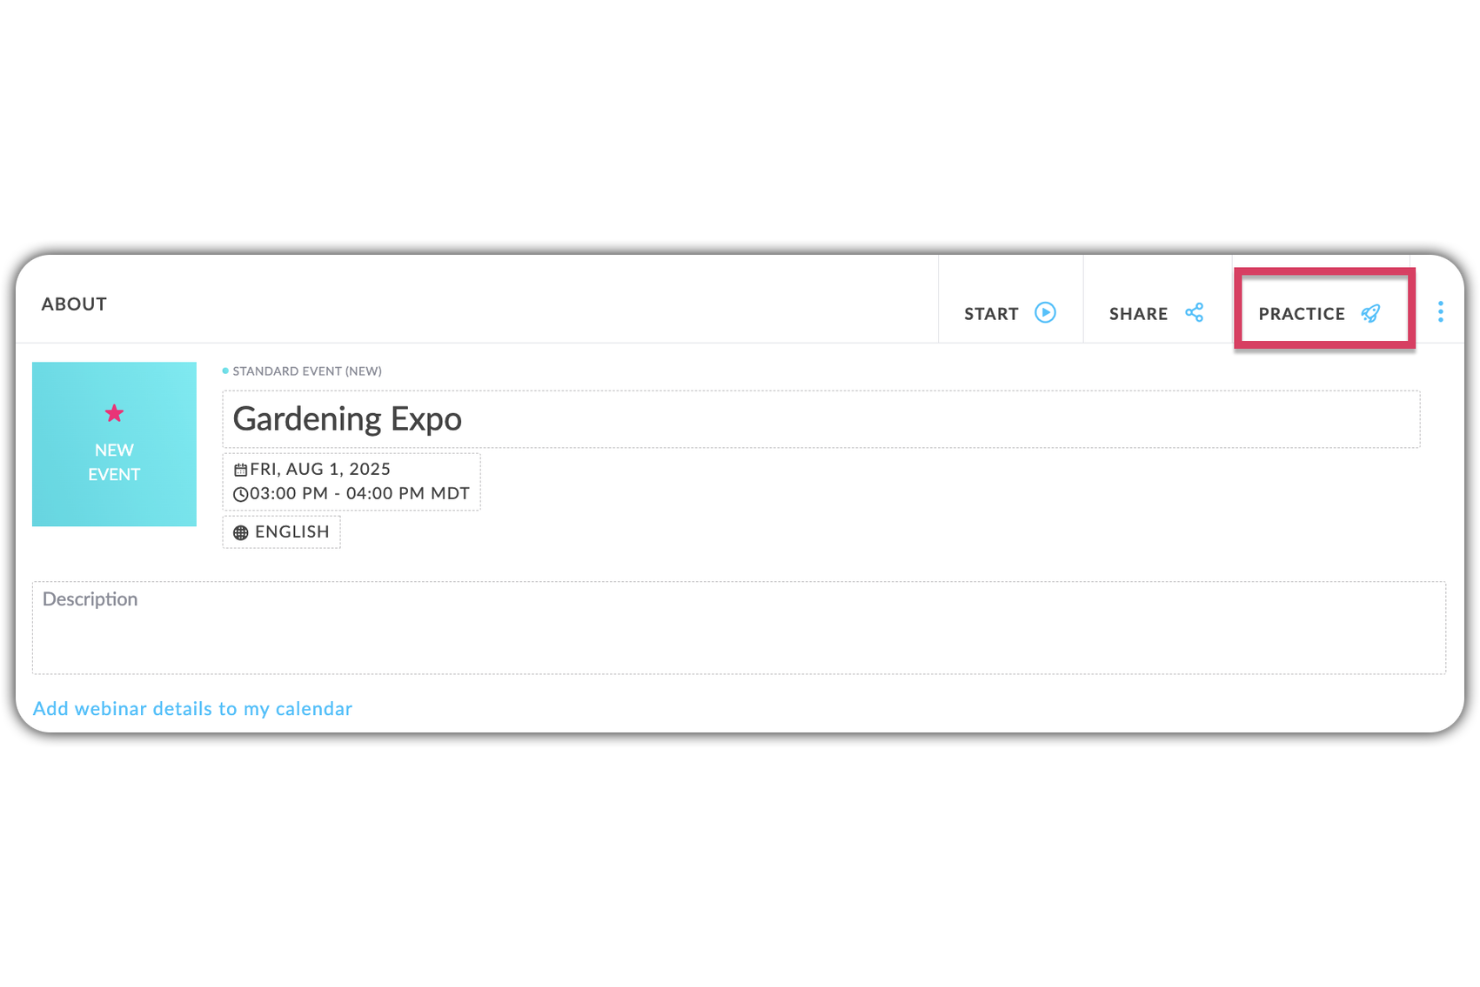Change the event date FRI, AUG 1, 2025
This screenshot has height=987, width=1480.
point(320,468)
